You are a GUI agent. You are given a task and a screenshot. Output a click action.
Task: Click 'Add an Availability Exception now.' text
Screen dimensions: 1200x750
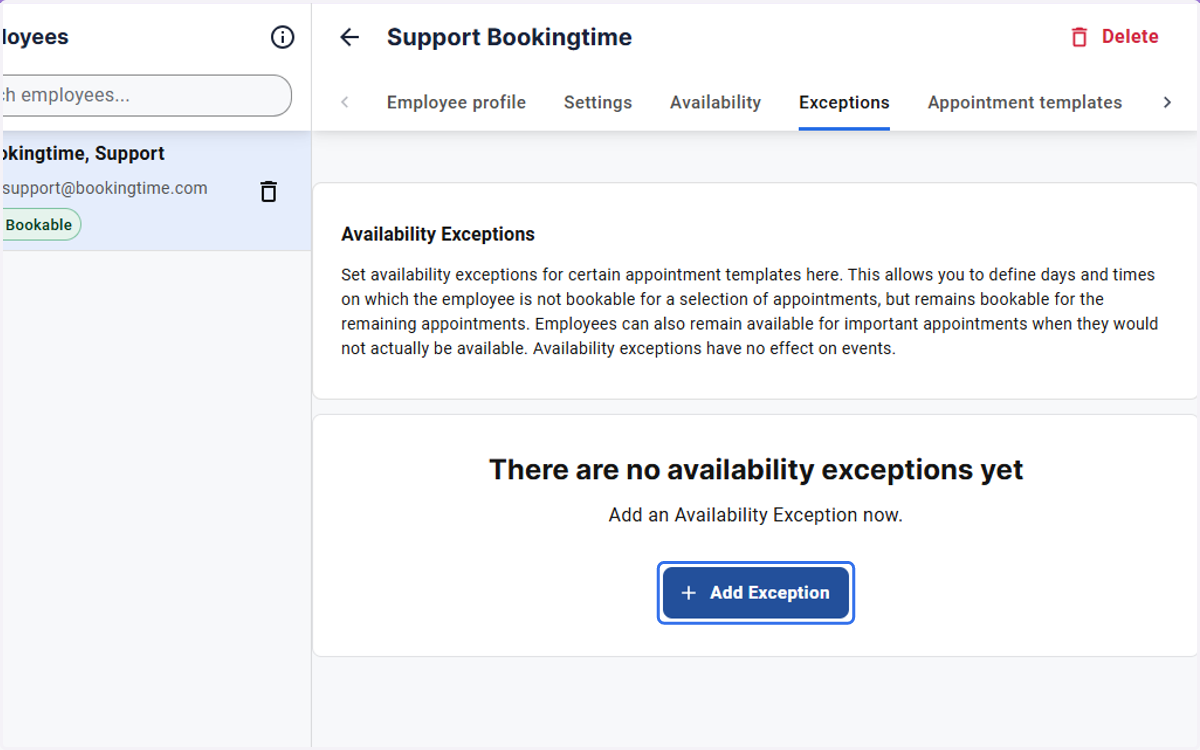tap(756, 515)
